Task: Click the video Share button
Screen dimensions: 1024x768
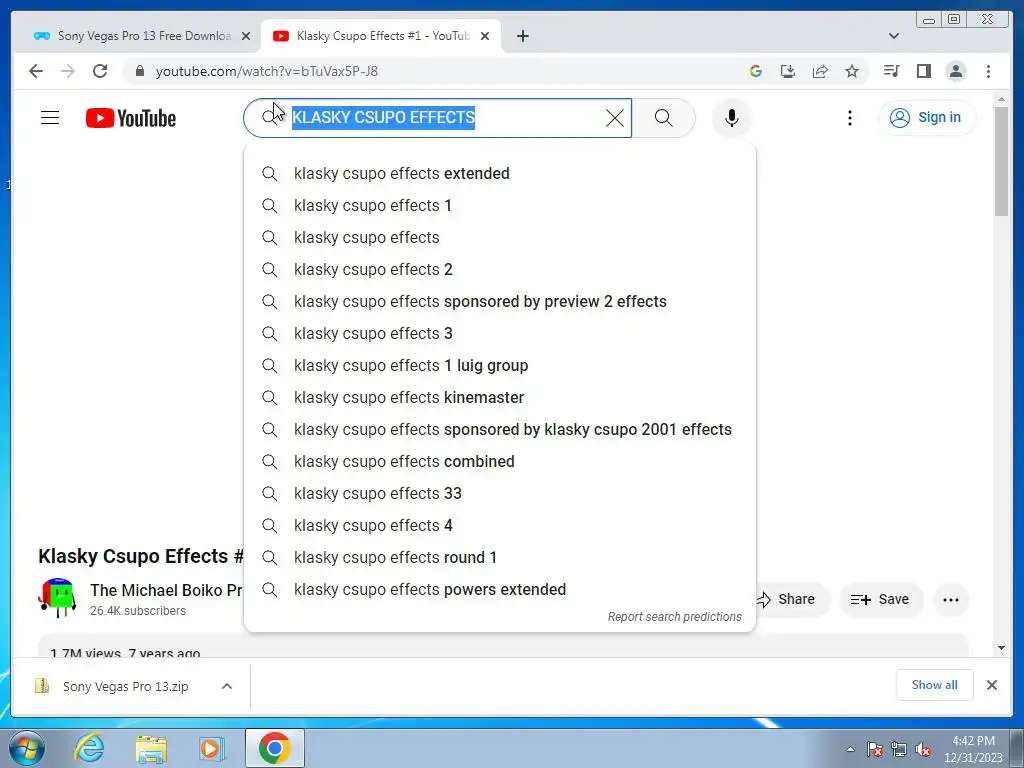Action: tap(792, 600)
